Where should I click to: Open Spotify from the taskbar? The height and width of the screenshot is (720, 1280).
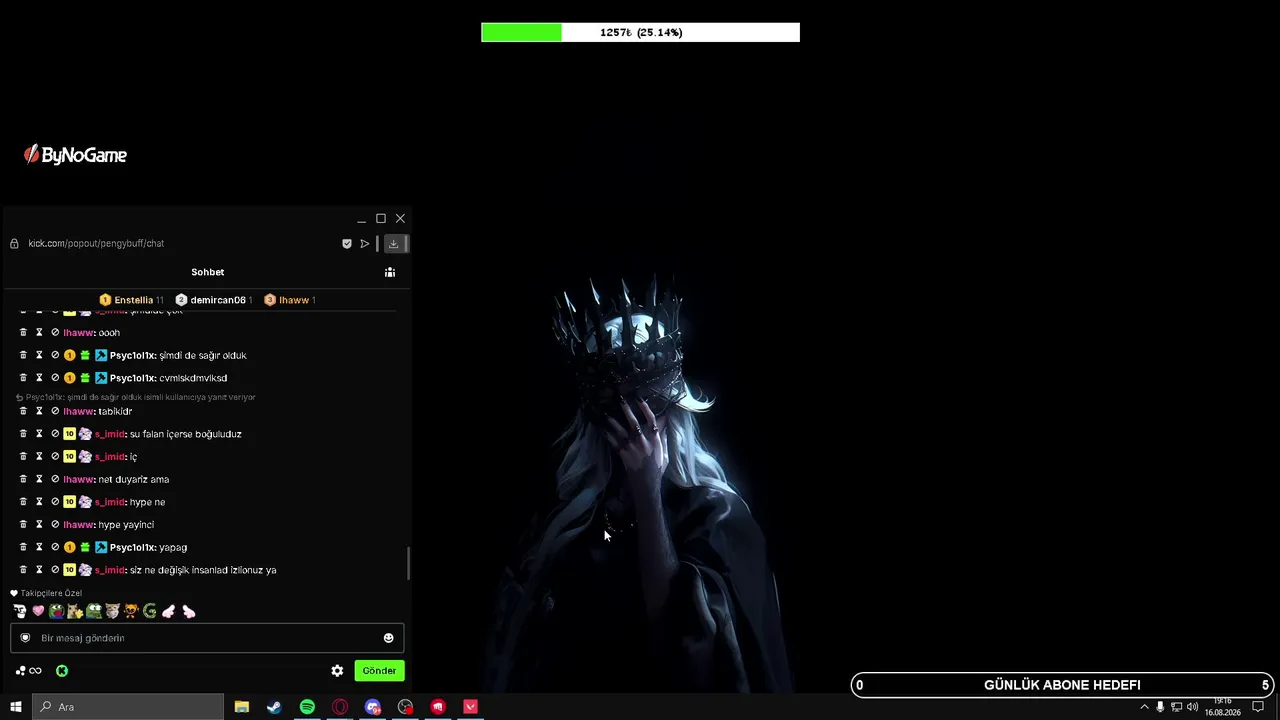click(x=307, y=707)
